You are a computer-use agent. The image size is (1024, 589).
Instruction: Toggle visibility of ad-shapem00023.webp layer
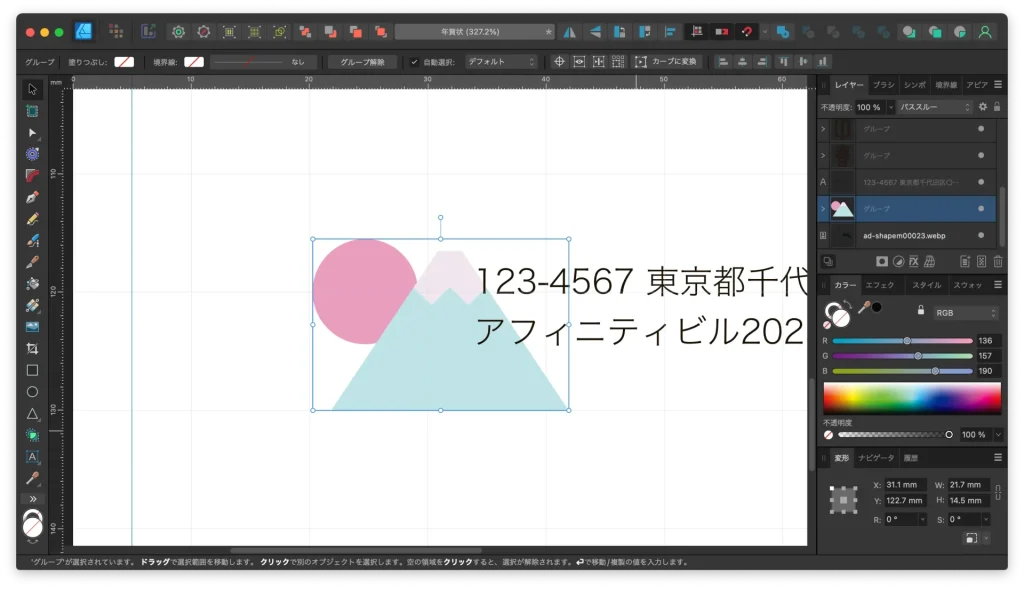tap(981, 235)
